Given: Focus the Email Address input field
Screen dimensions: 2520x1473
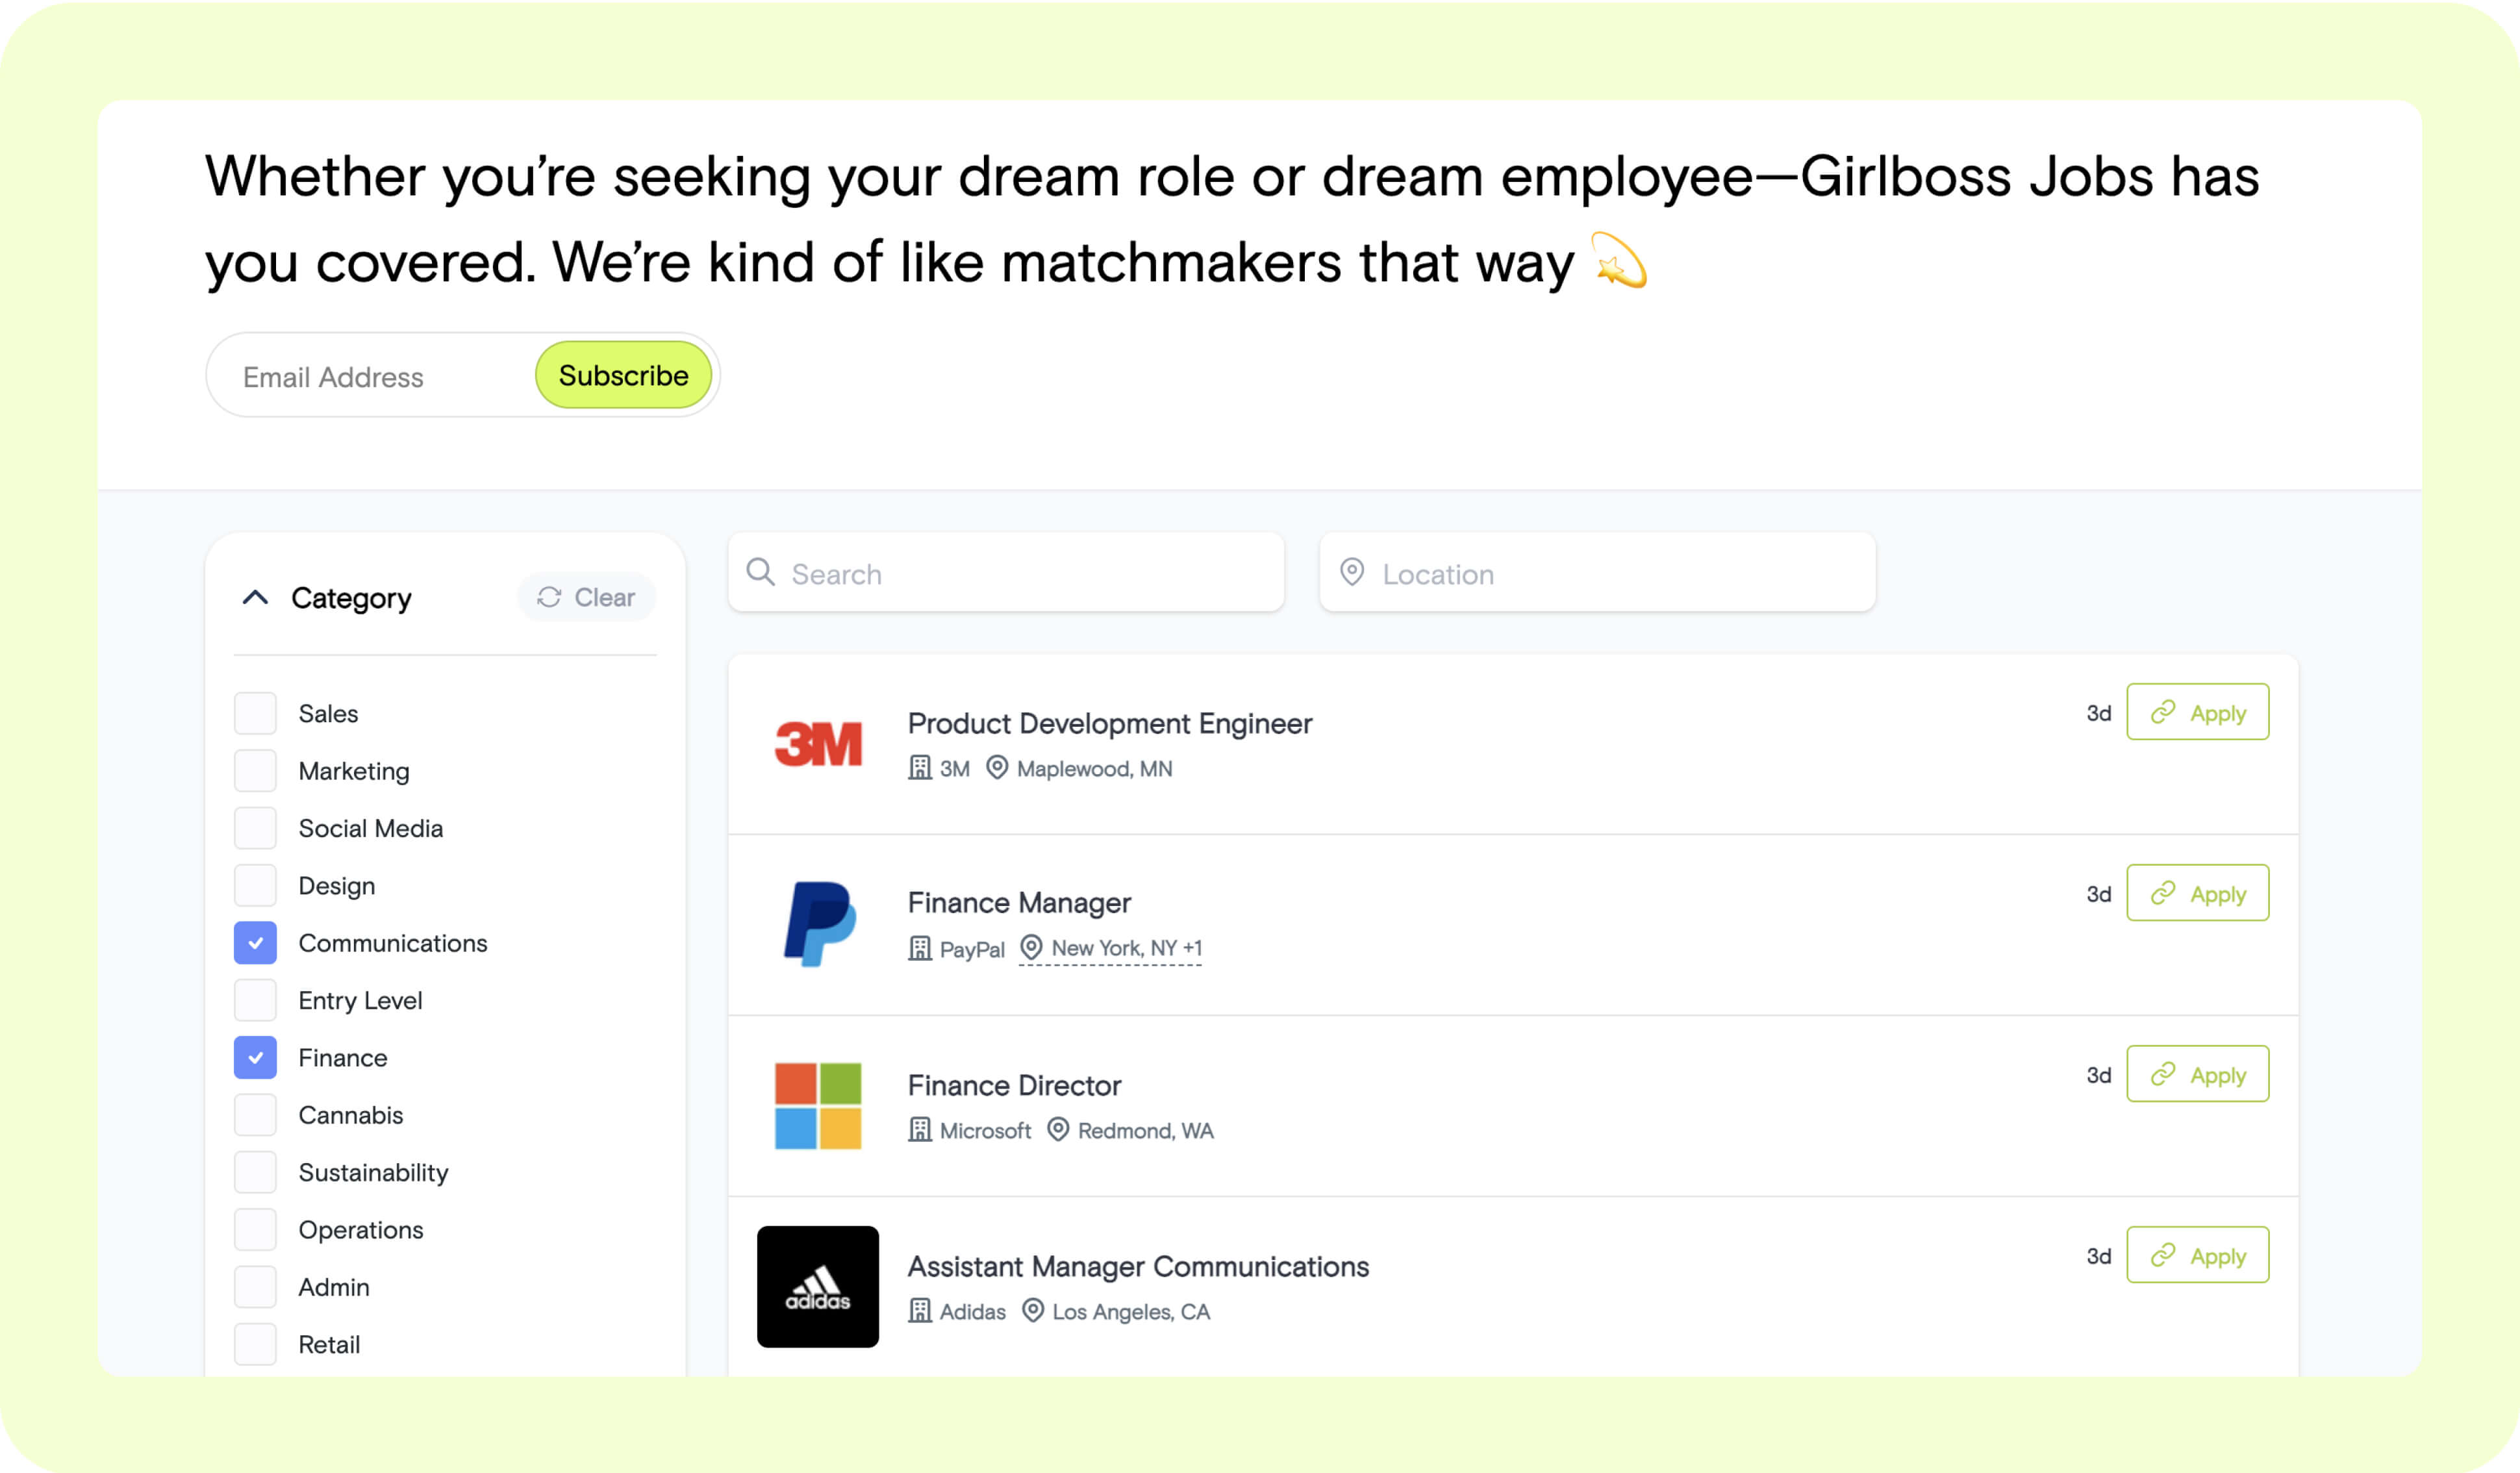Looking at the screenshot, I should pos(380,377).
